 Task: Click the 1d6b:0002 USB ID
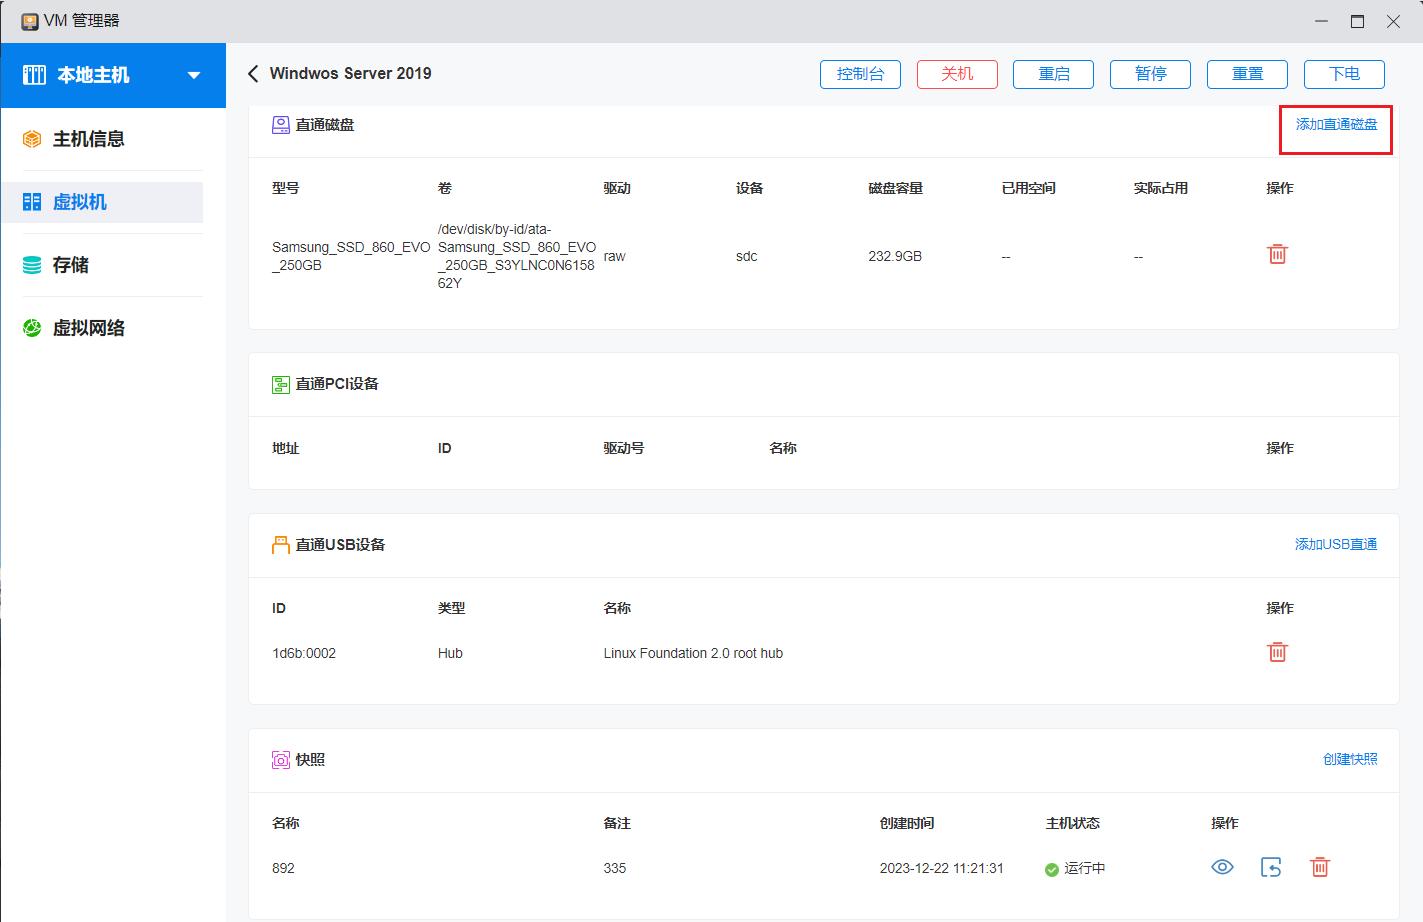tap(304, 653)
